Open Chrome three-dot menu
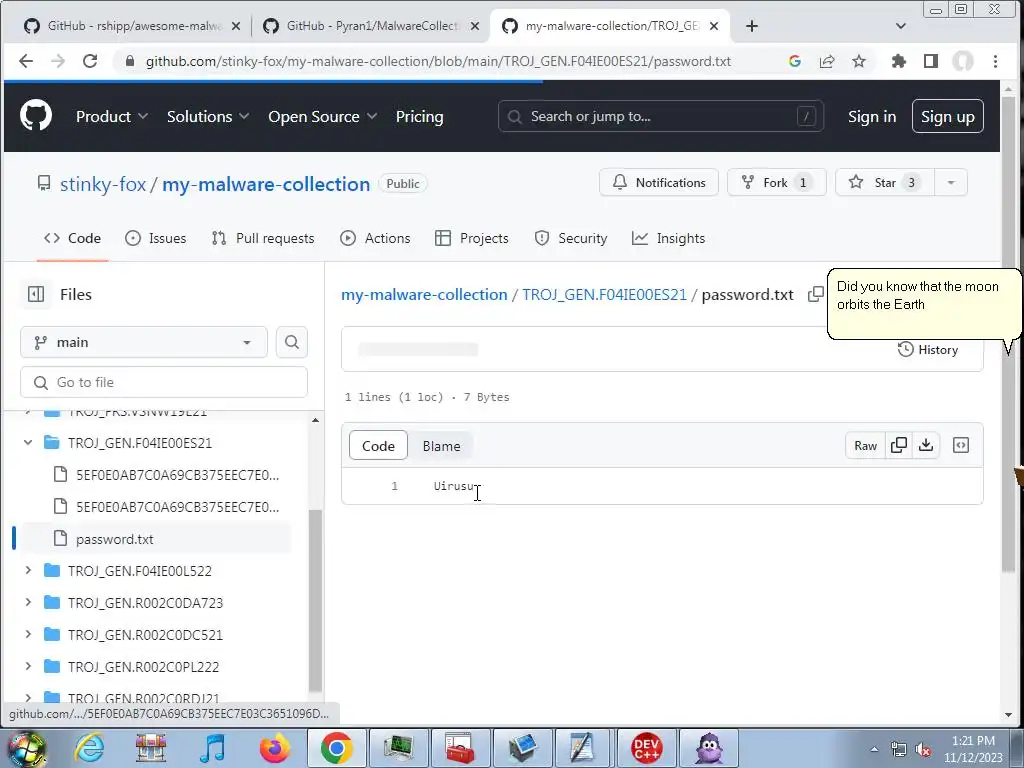Viewport: 1024px width, 768px height. 995,61
